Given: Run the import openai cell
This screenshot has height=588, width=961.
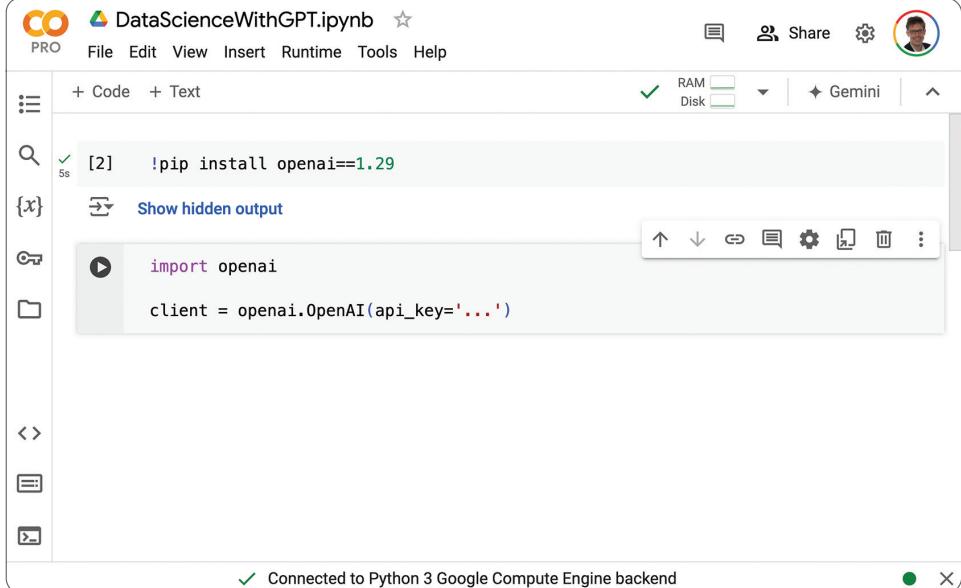Looking at the screenshot, I should [x=101, y=267].
